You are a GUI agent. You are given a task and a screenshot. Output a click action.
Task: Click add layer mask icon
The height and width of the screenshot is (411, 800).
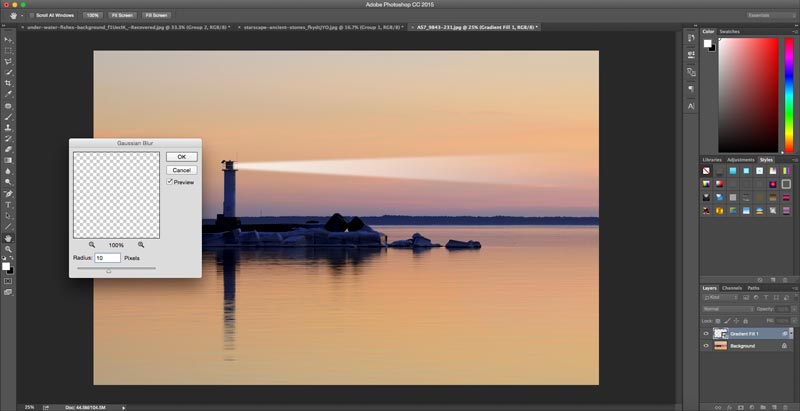(x=739, y=407)
